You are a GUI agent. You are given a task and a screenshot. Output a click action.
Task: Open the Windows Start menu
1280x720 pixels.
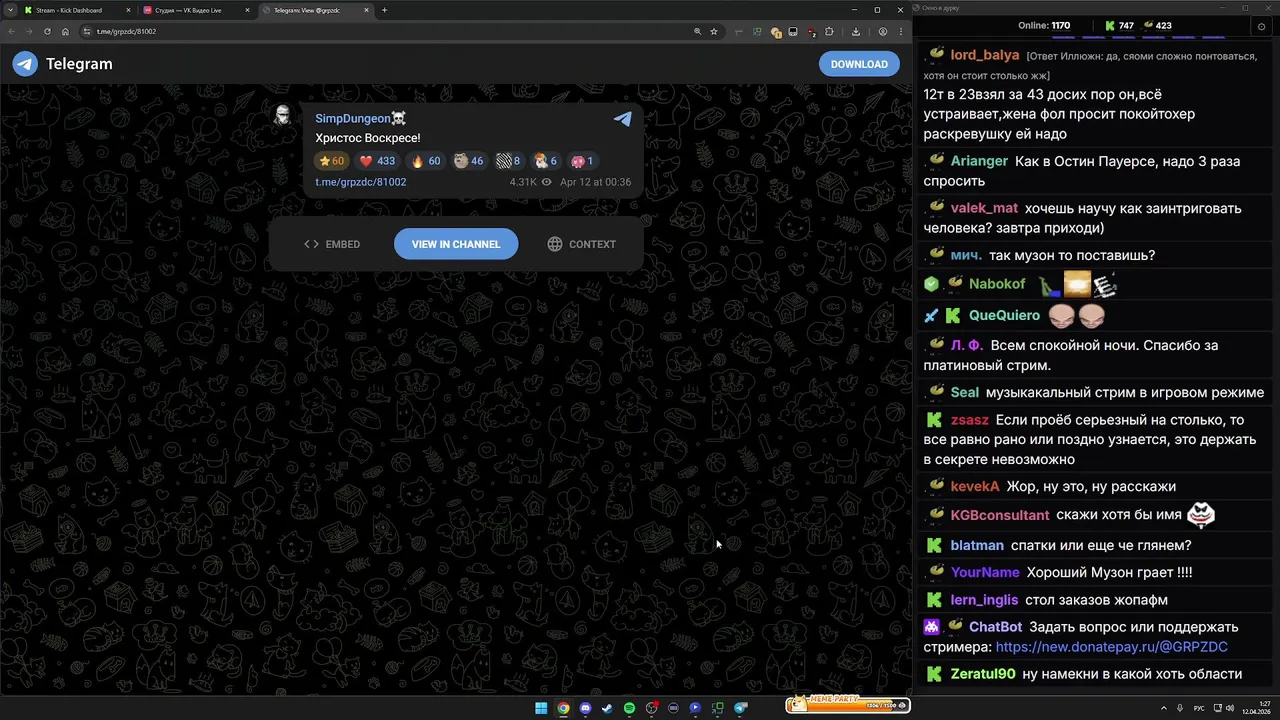541,708
